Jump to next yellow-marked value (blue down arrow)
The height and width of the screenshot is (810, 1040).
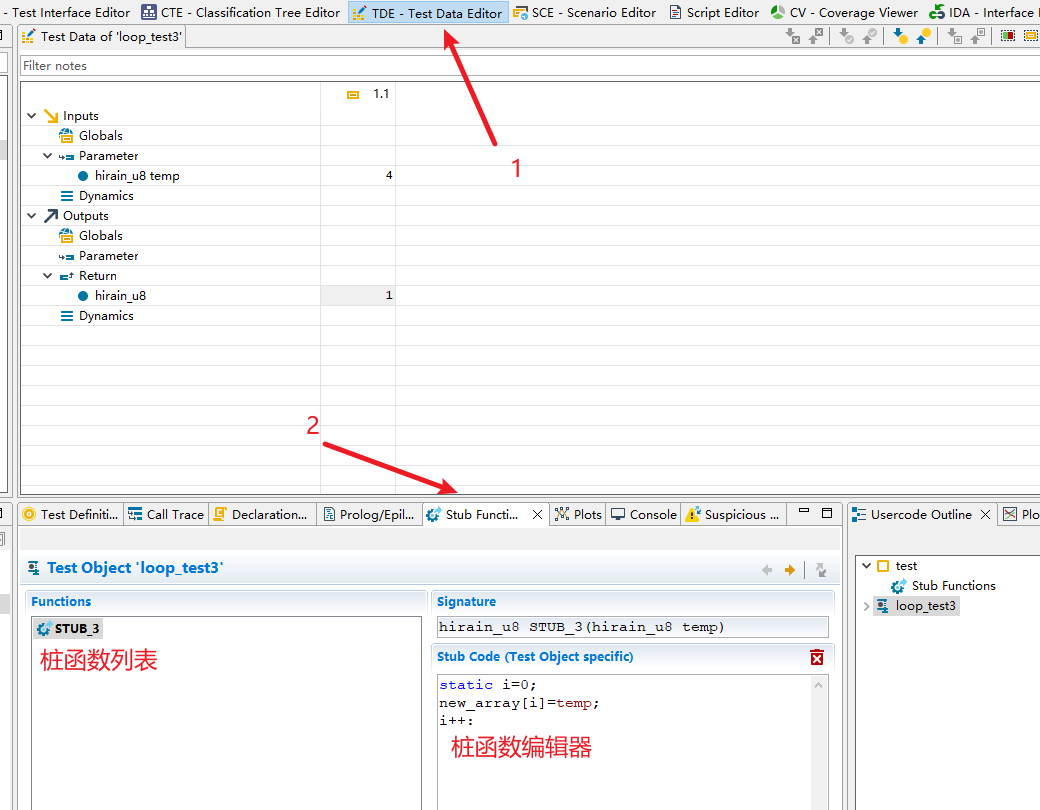(x=900, y=36)
